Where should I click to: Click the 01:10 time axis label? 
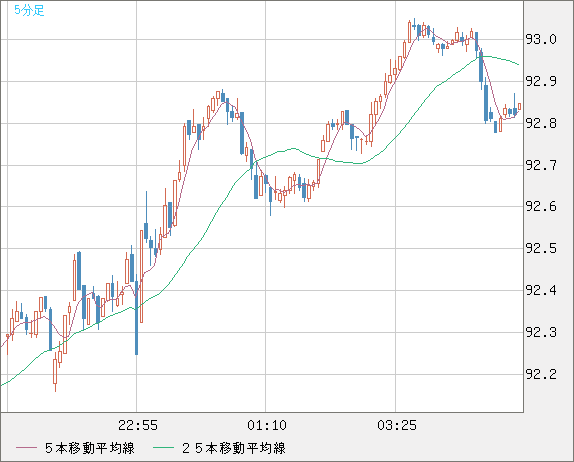point(267,425)
